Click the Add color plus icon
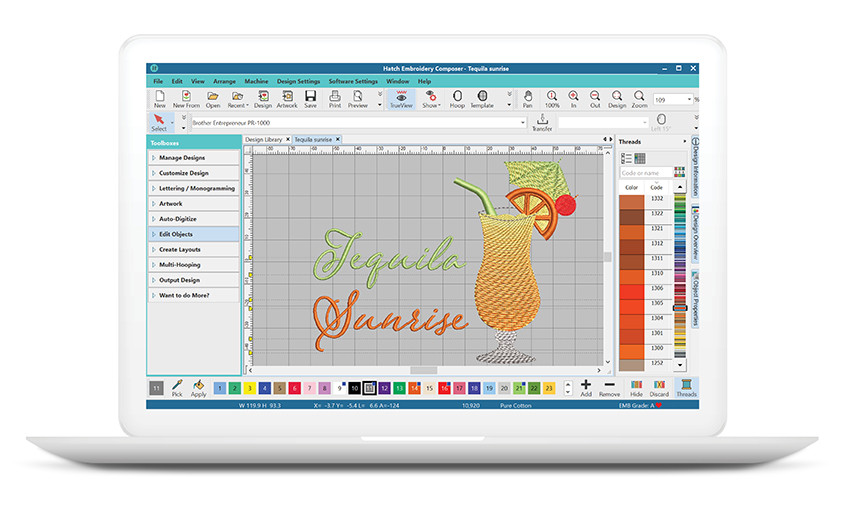 click(586, 387)
